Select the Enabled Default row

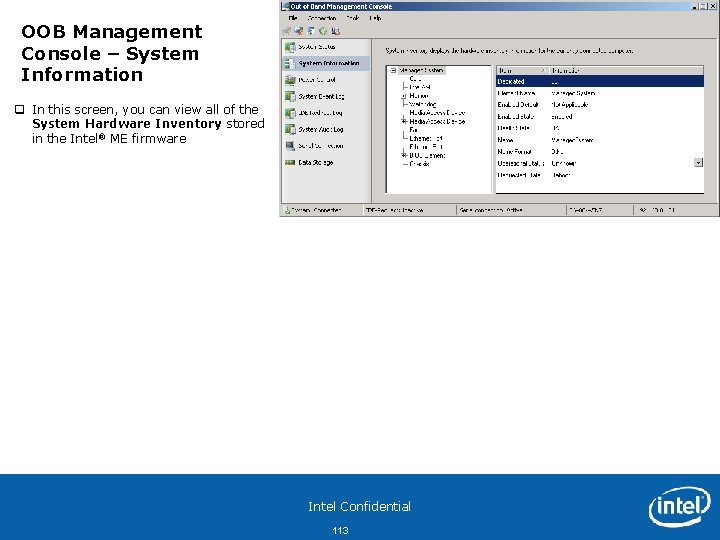click(x=600, y=105)
